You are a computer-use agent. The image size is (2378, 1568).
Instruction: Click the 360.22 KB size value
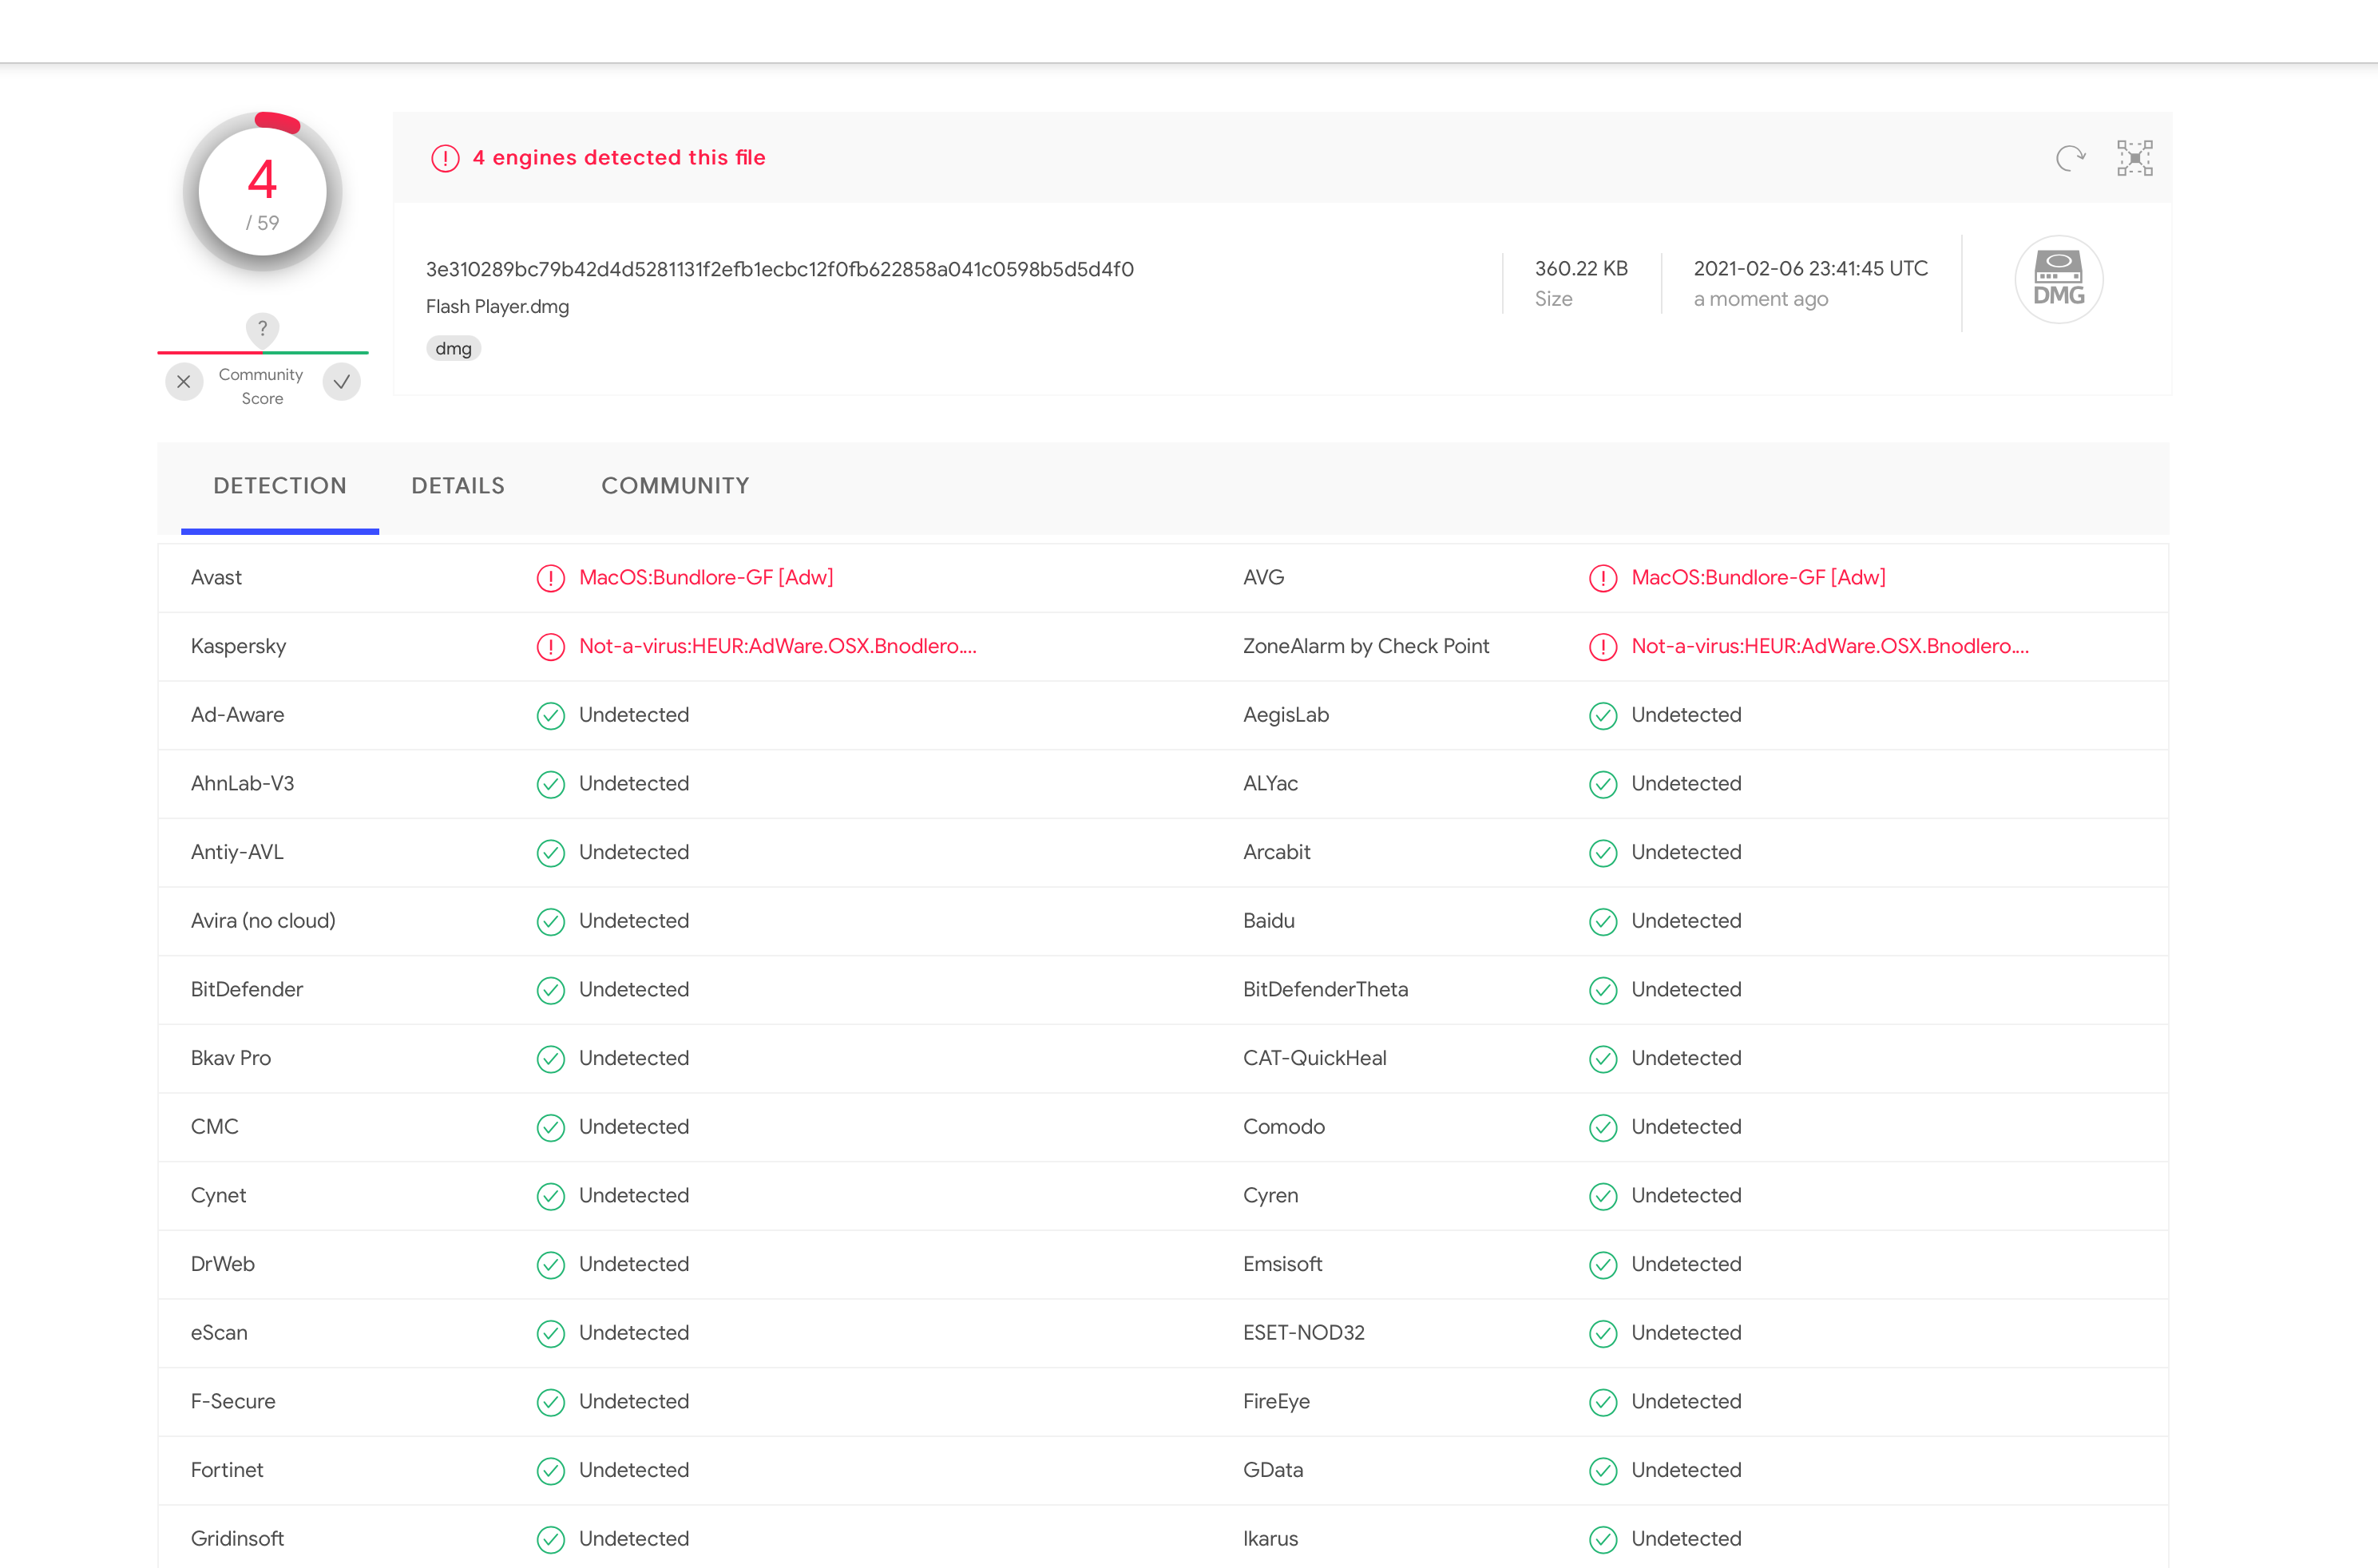[x=1581, y=268]
